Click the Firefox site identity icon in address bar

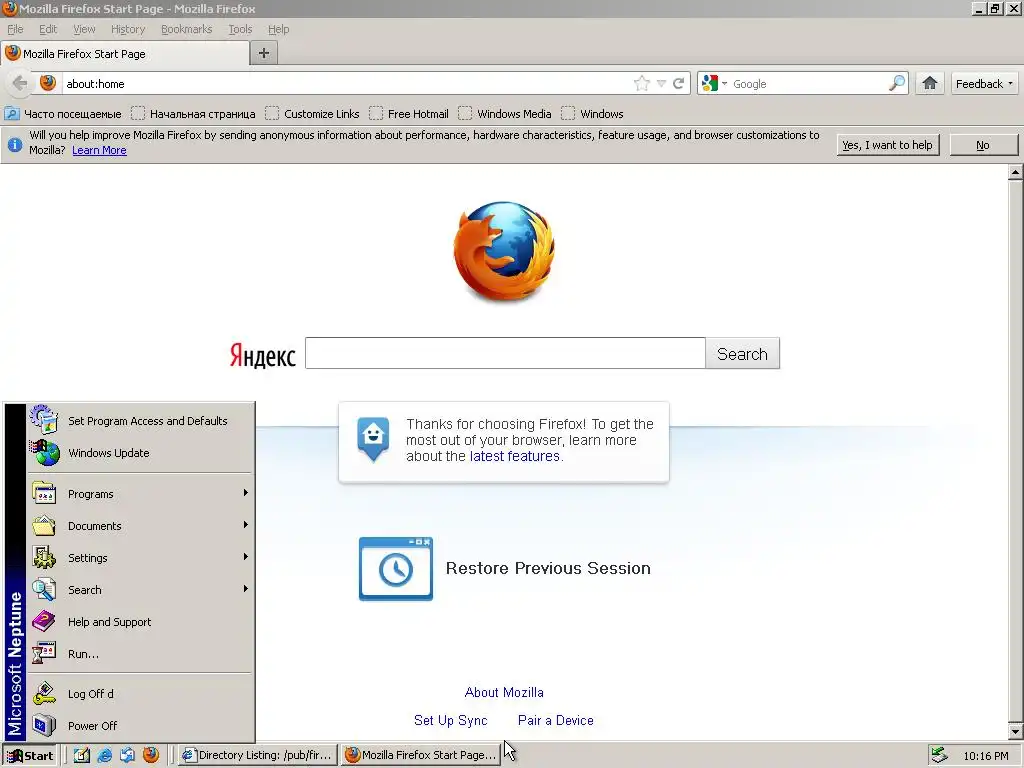click(x=48, y=83)
